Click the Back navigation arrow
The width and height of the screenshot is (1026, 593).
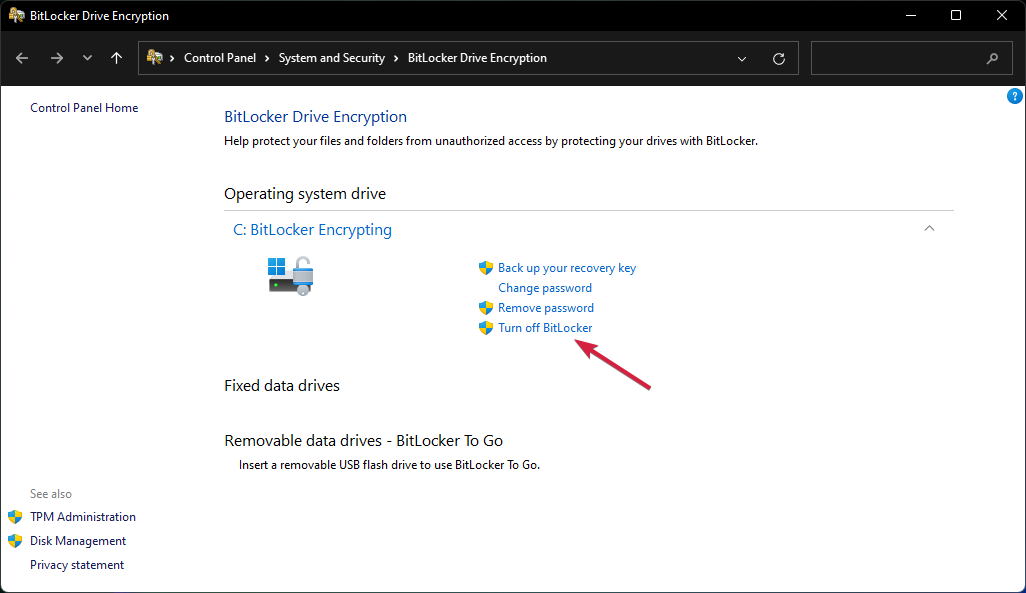click(22, 58)
